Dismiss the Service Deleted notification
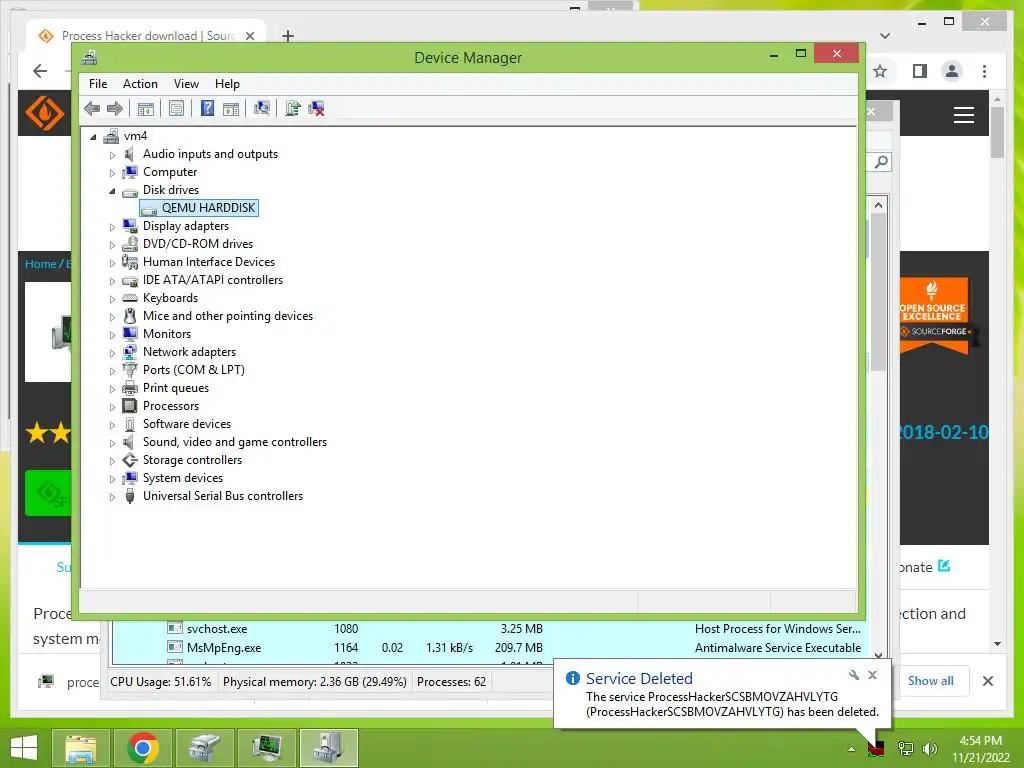 click(872, 675)
